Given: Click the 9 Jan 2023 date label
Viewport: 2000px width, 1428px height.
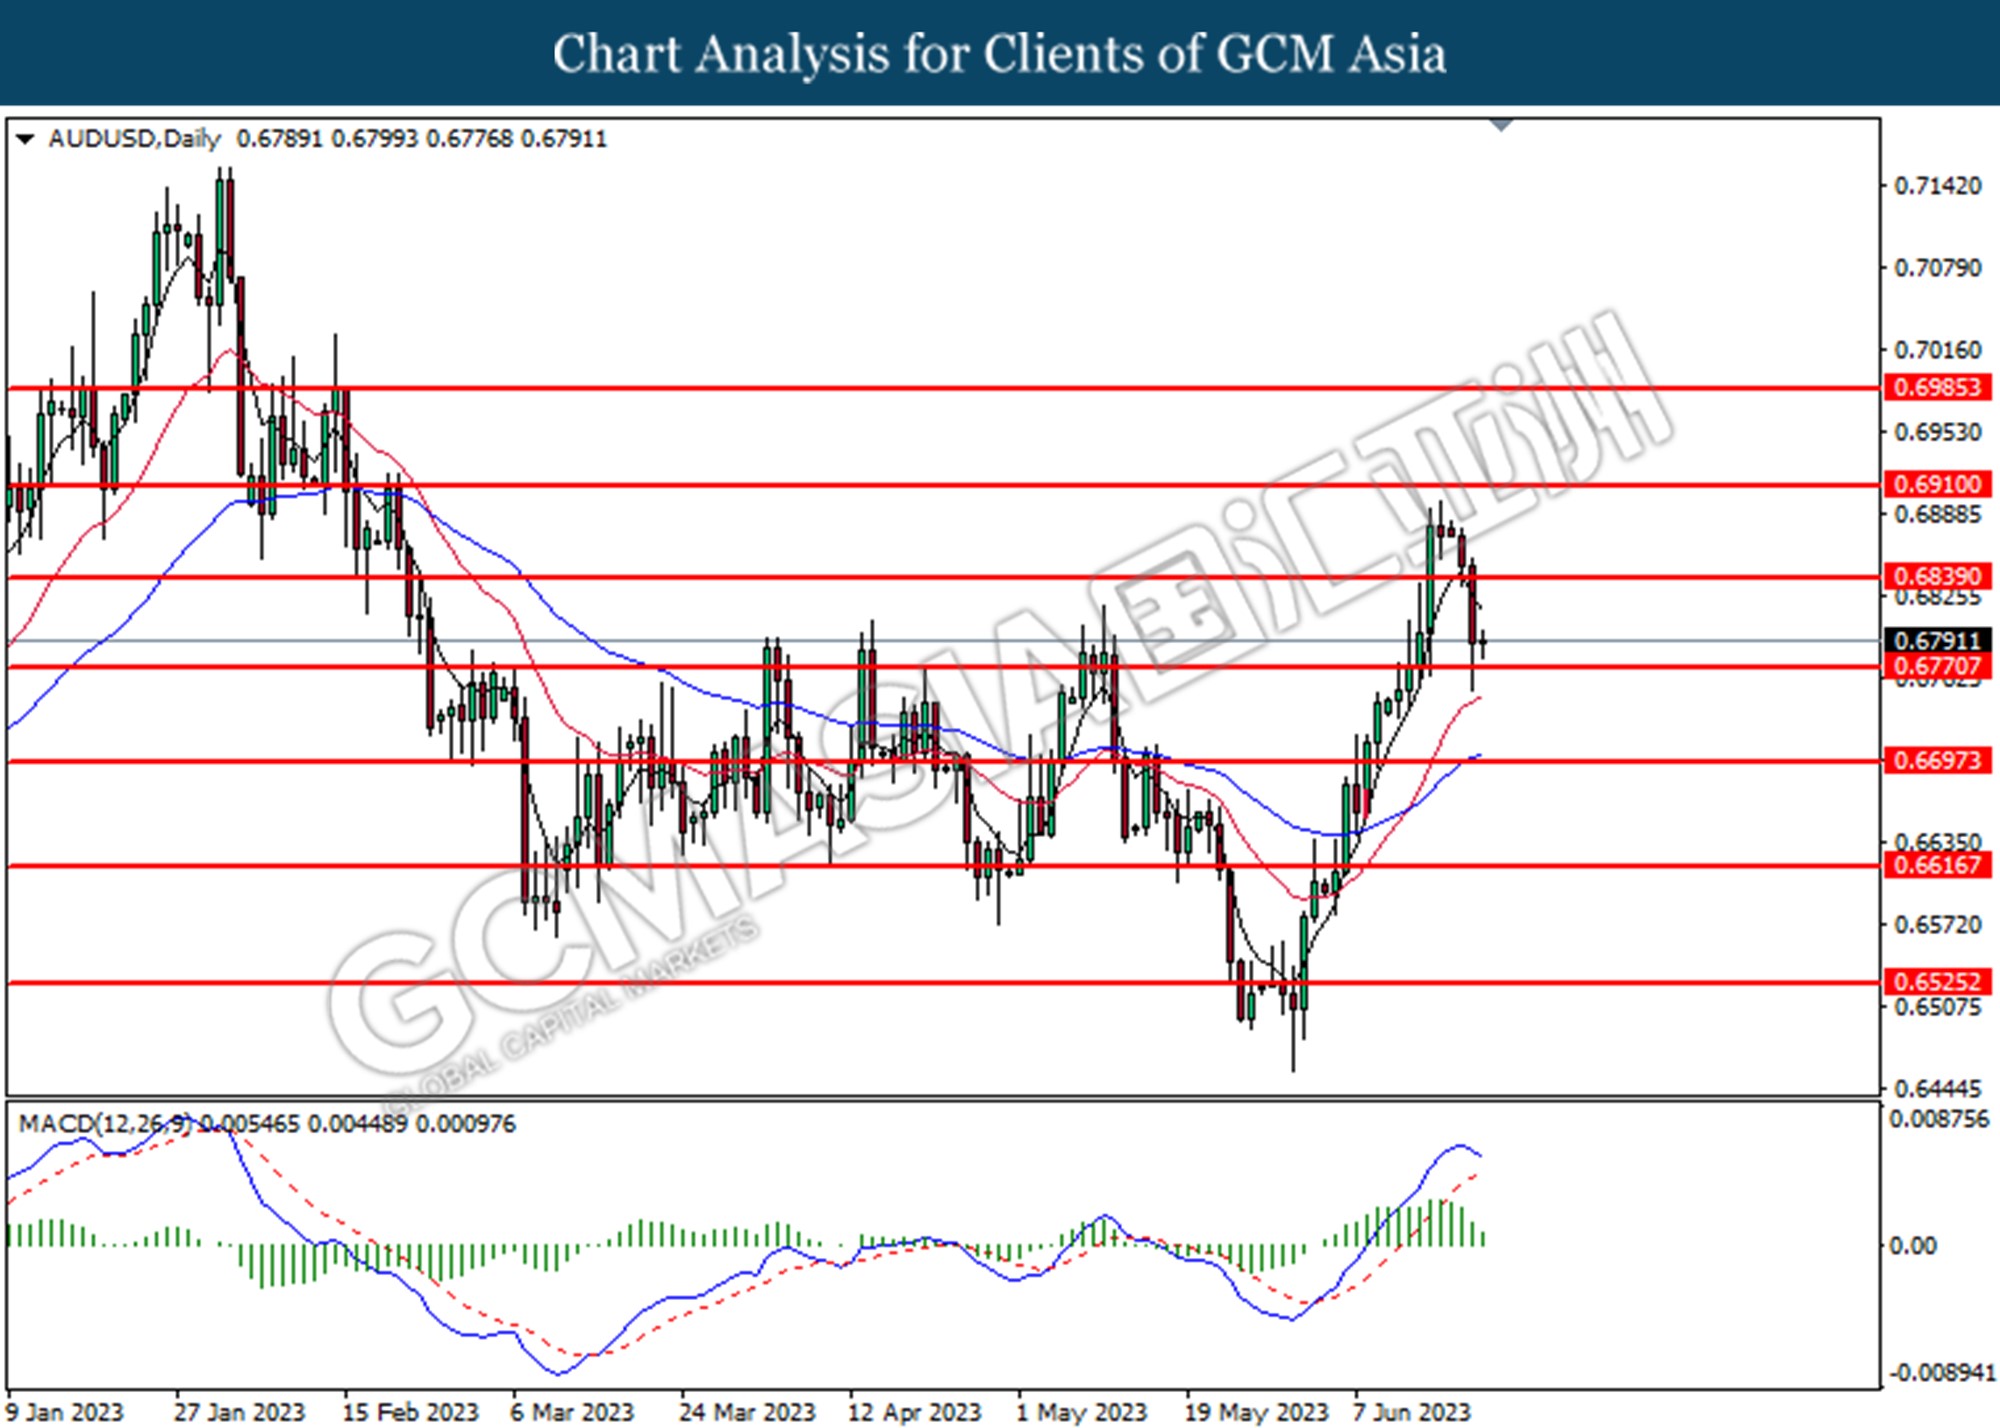Looking at the screenshot, I should [64, 1412].
